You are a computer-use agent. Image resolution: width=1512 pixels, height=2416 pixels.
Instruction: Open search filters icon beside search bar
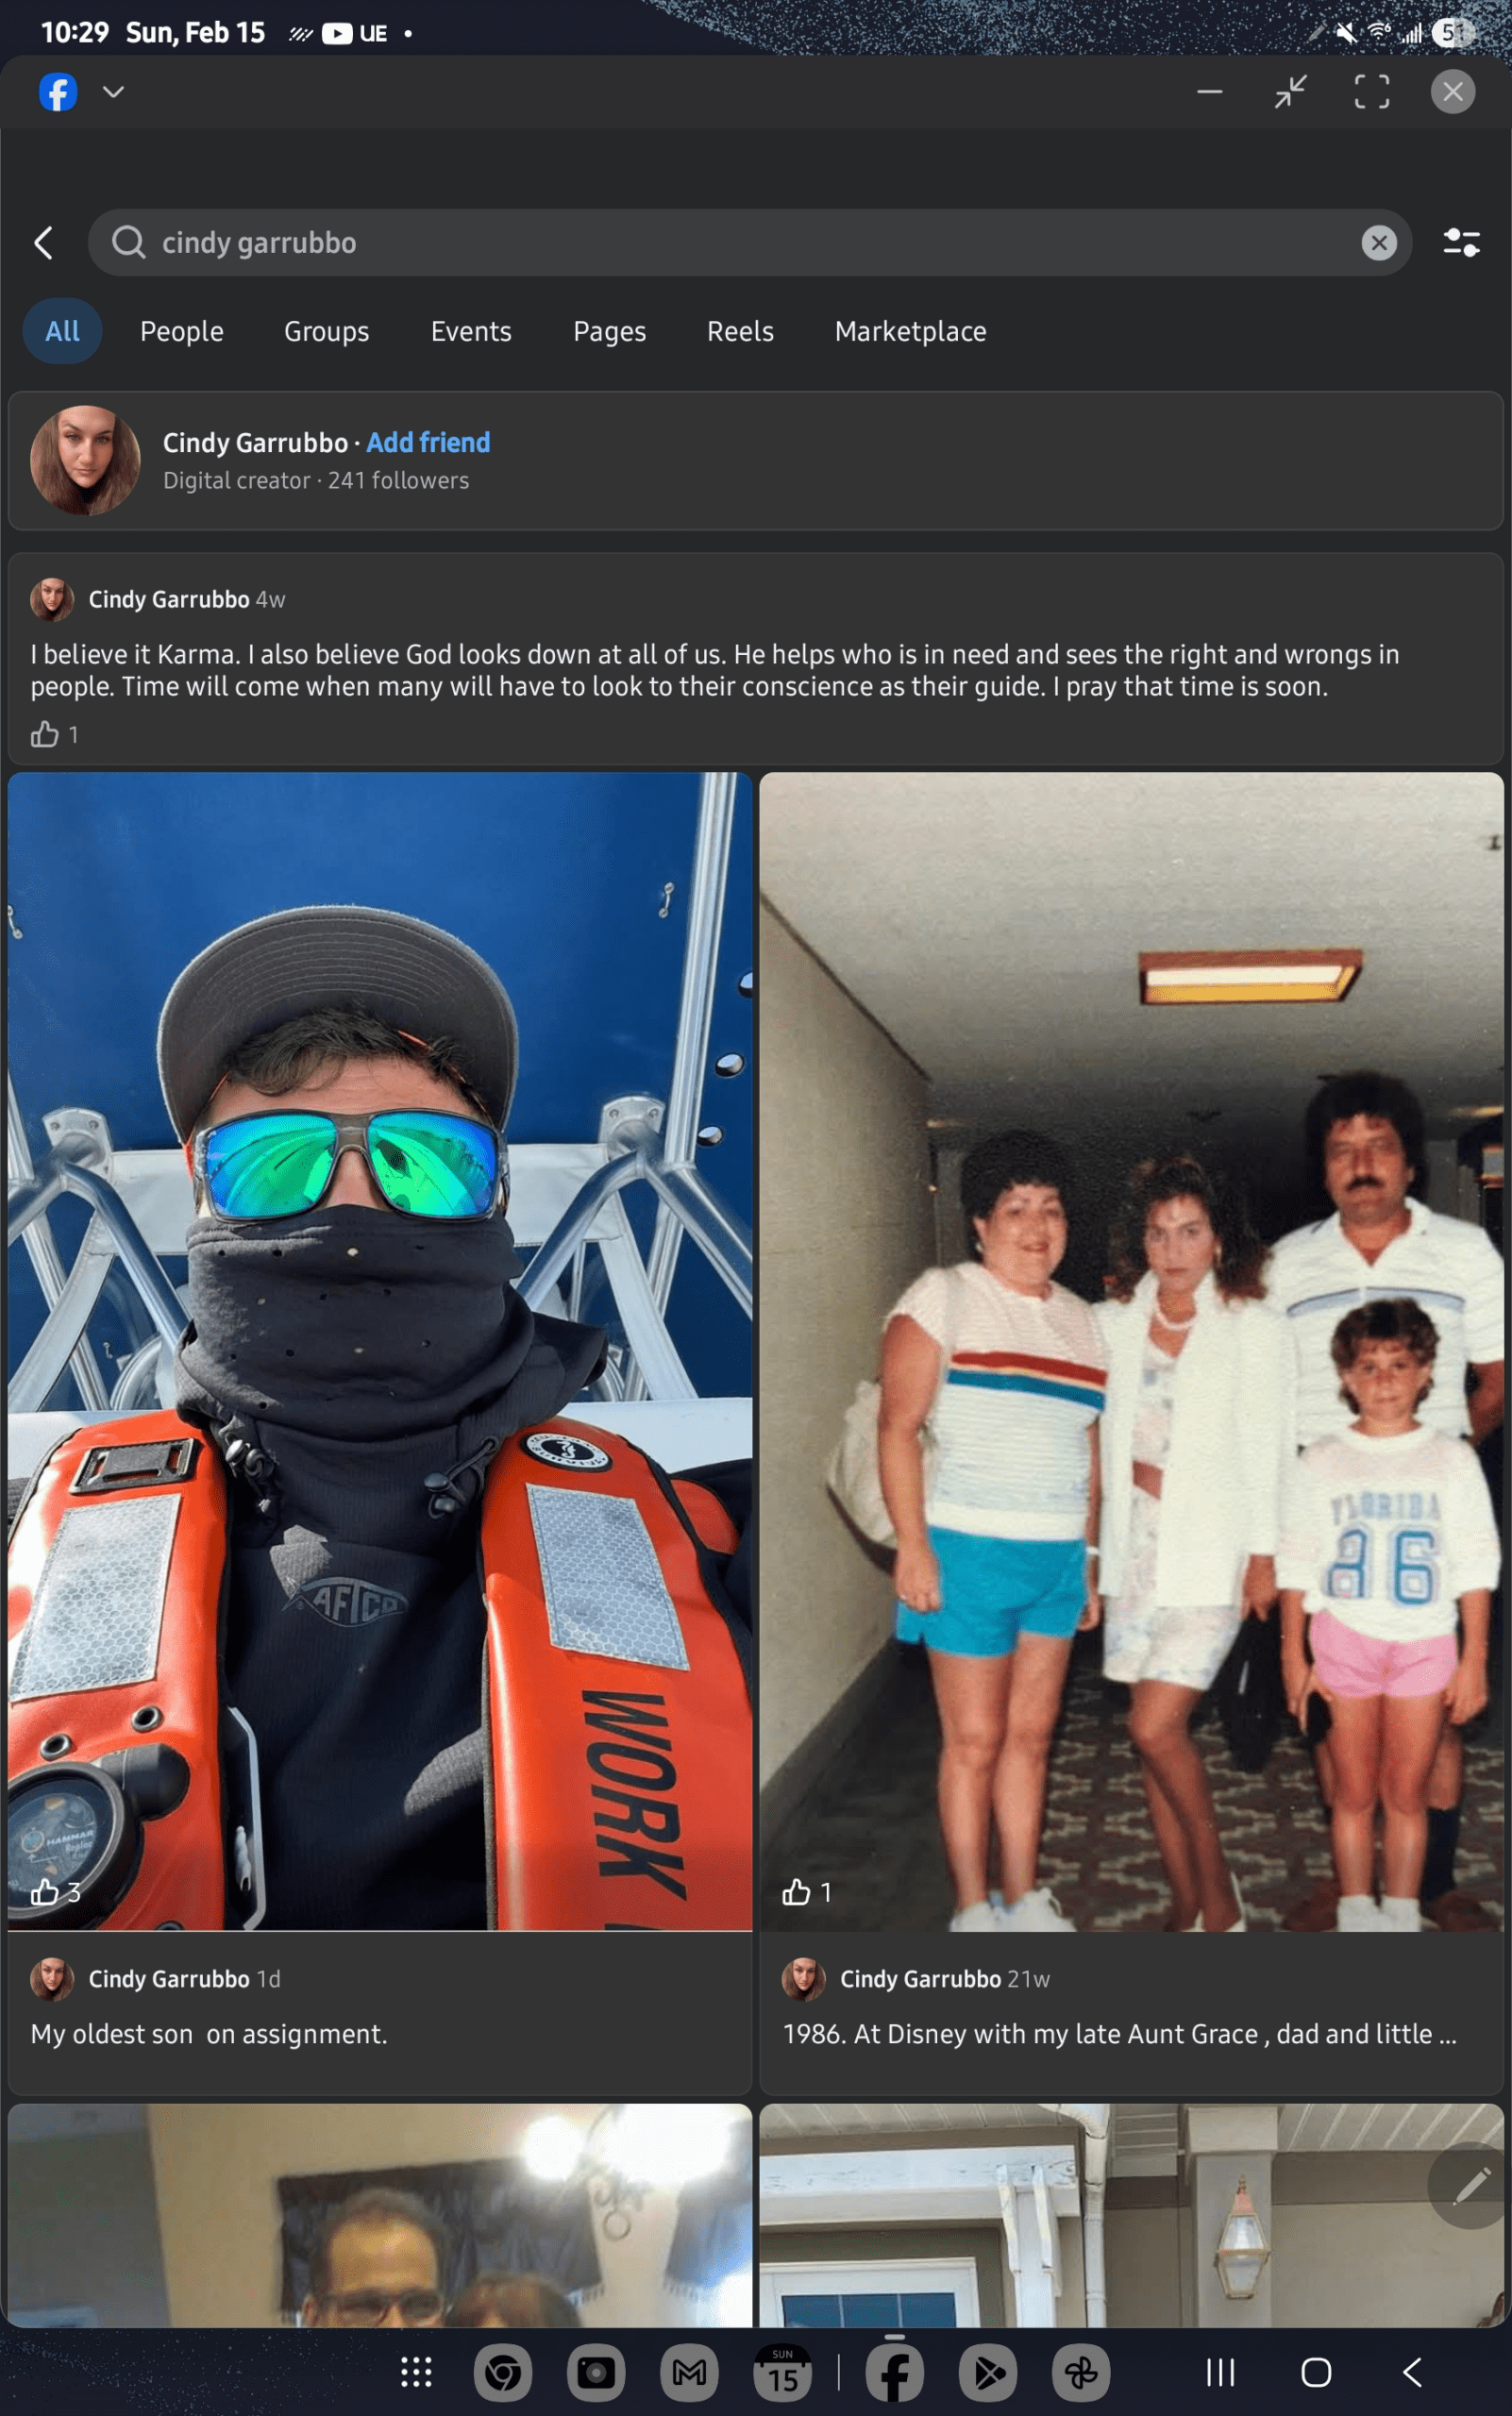(x=1461, y=242)
